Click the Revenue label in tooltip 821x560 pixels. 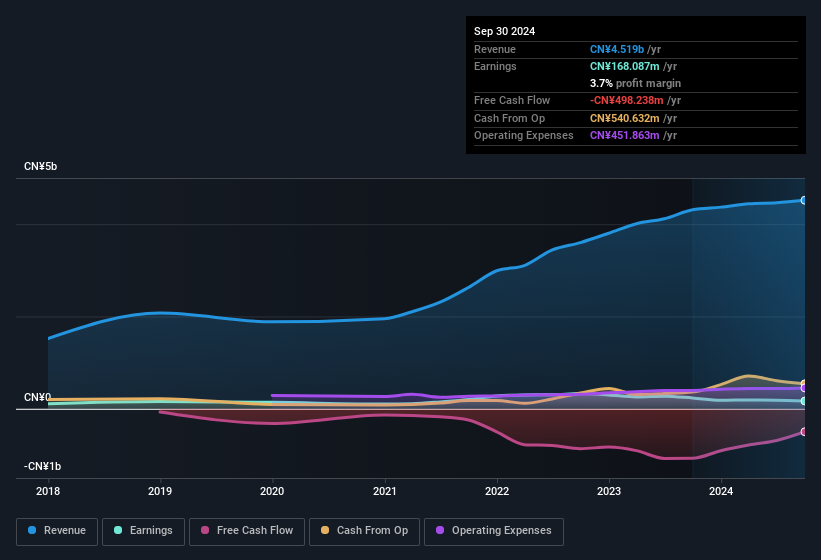click(x=495, y=49)
